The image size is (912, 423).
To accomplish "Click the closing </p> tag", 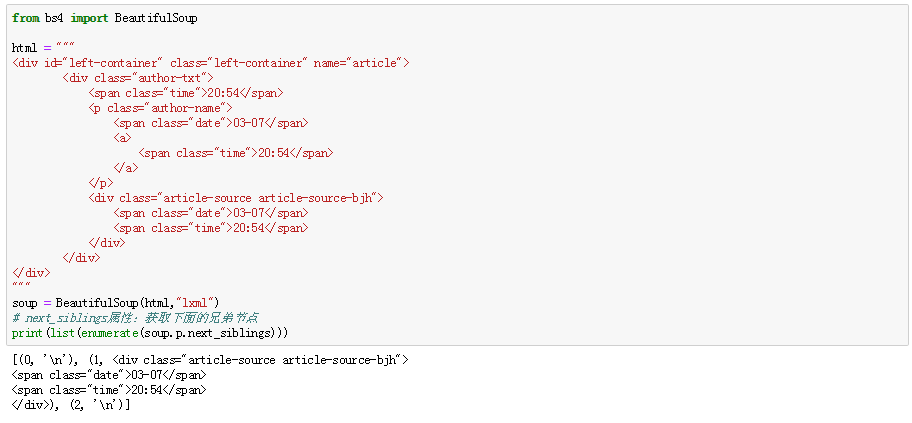I will tap(100, 183).
